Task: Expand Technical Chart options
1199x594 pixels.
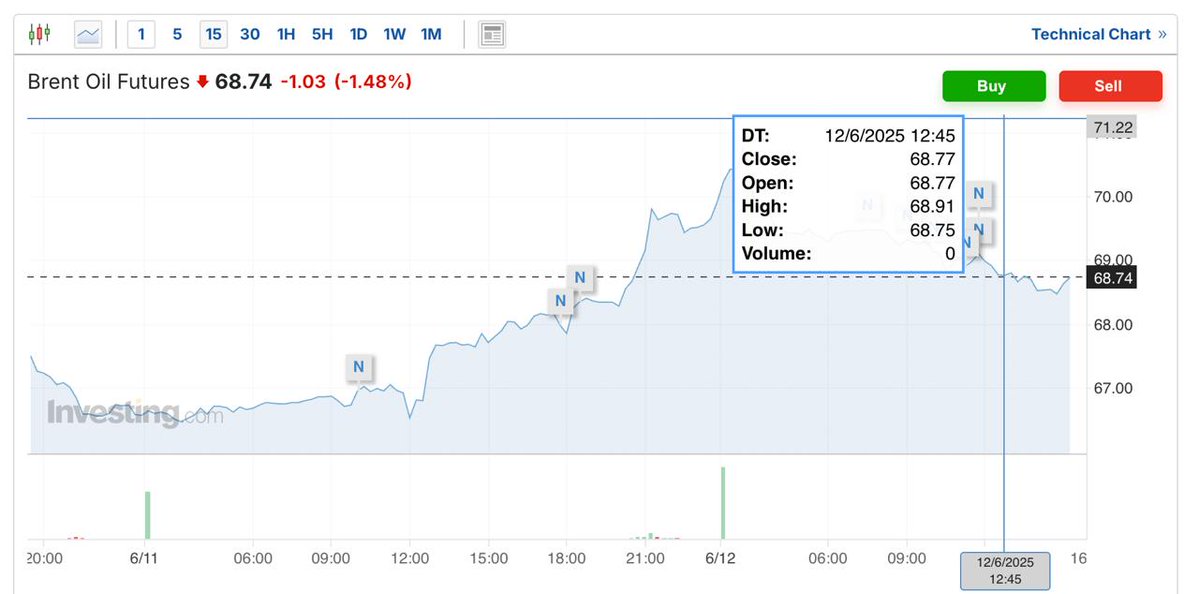Action: 1092,33
